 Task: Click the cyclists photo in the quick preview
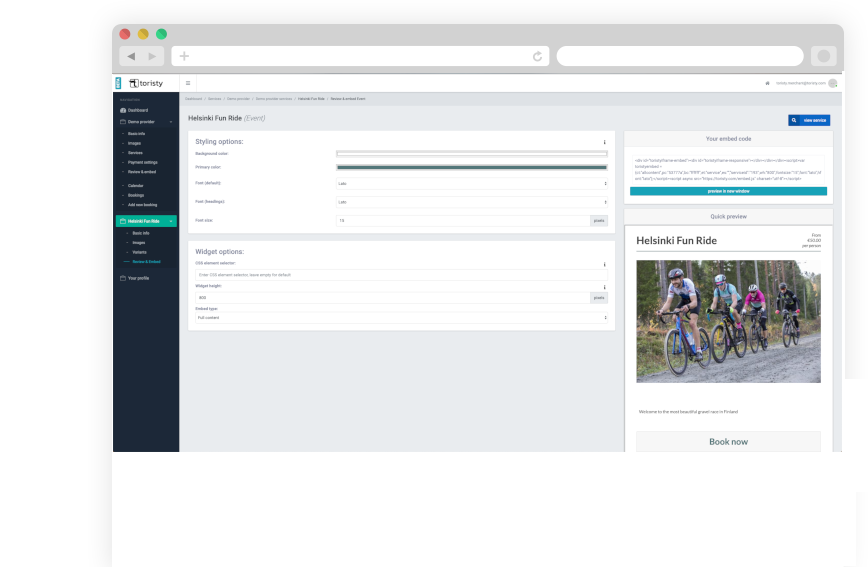tap(728, 321)
